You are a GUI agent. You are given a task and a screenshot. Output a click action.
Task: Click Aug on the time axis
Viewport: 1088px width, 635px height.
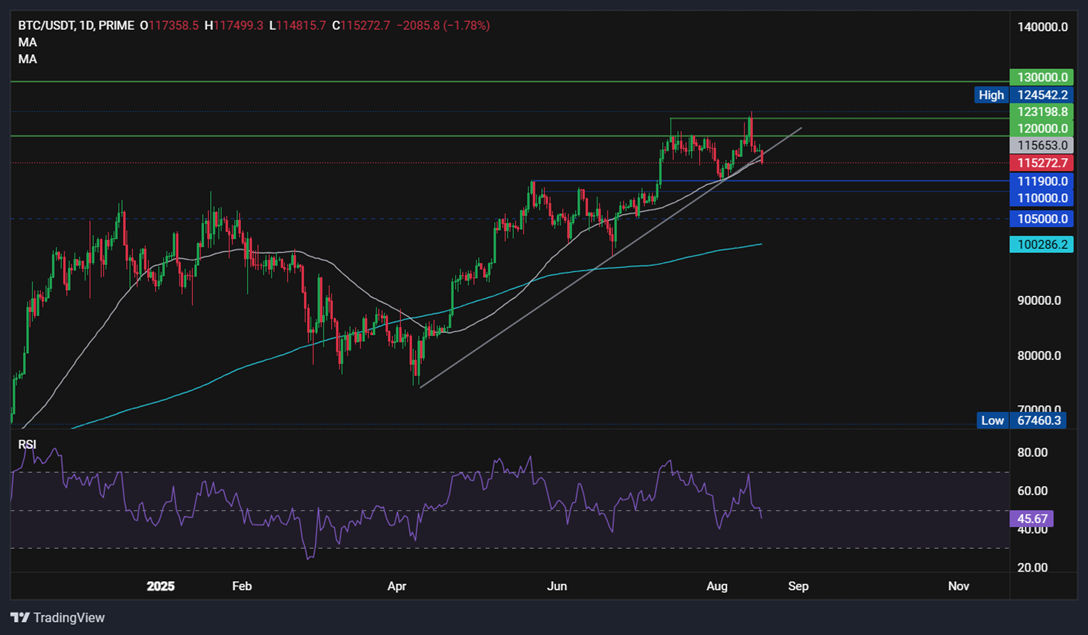pyautogui.click(x=717, y=587)
